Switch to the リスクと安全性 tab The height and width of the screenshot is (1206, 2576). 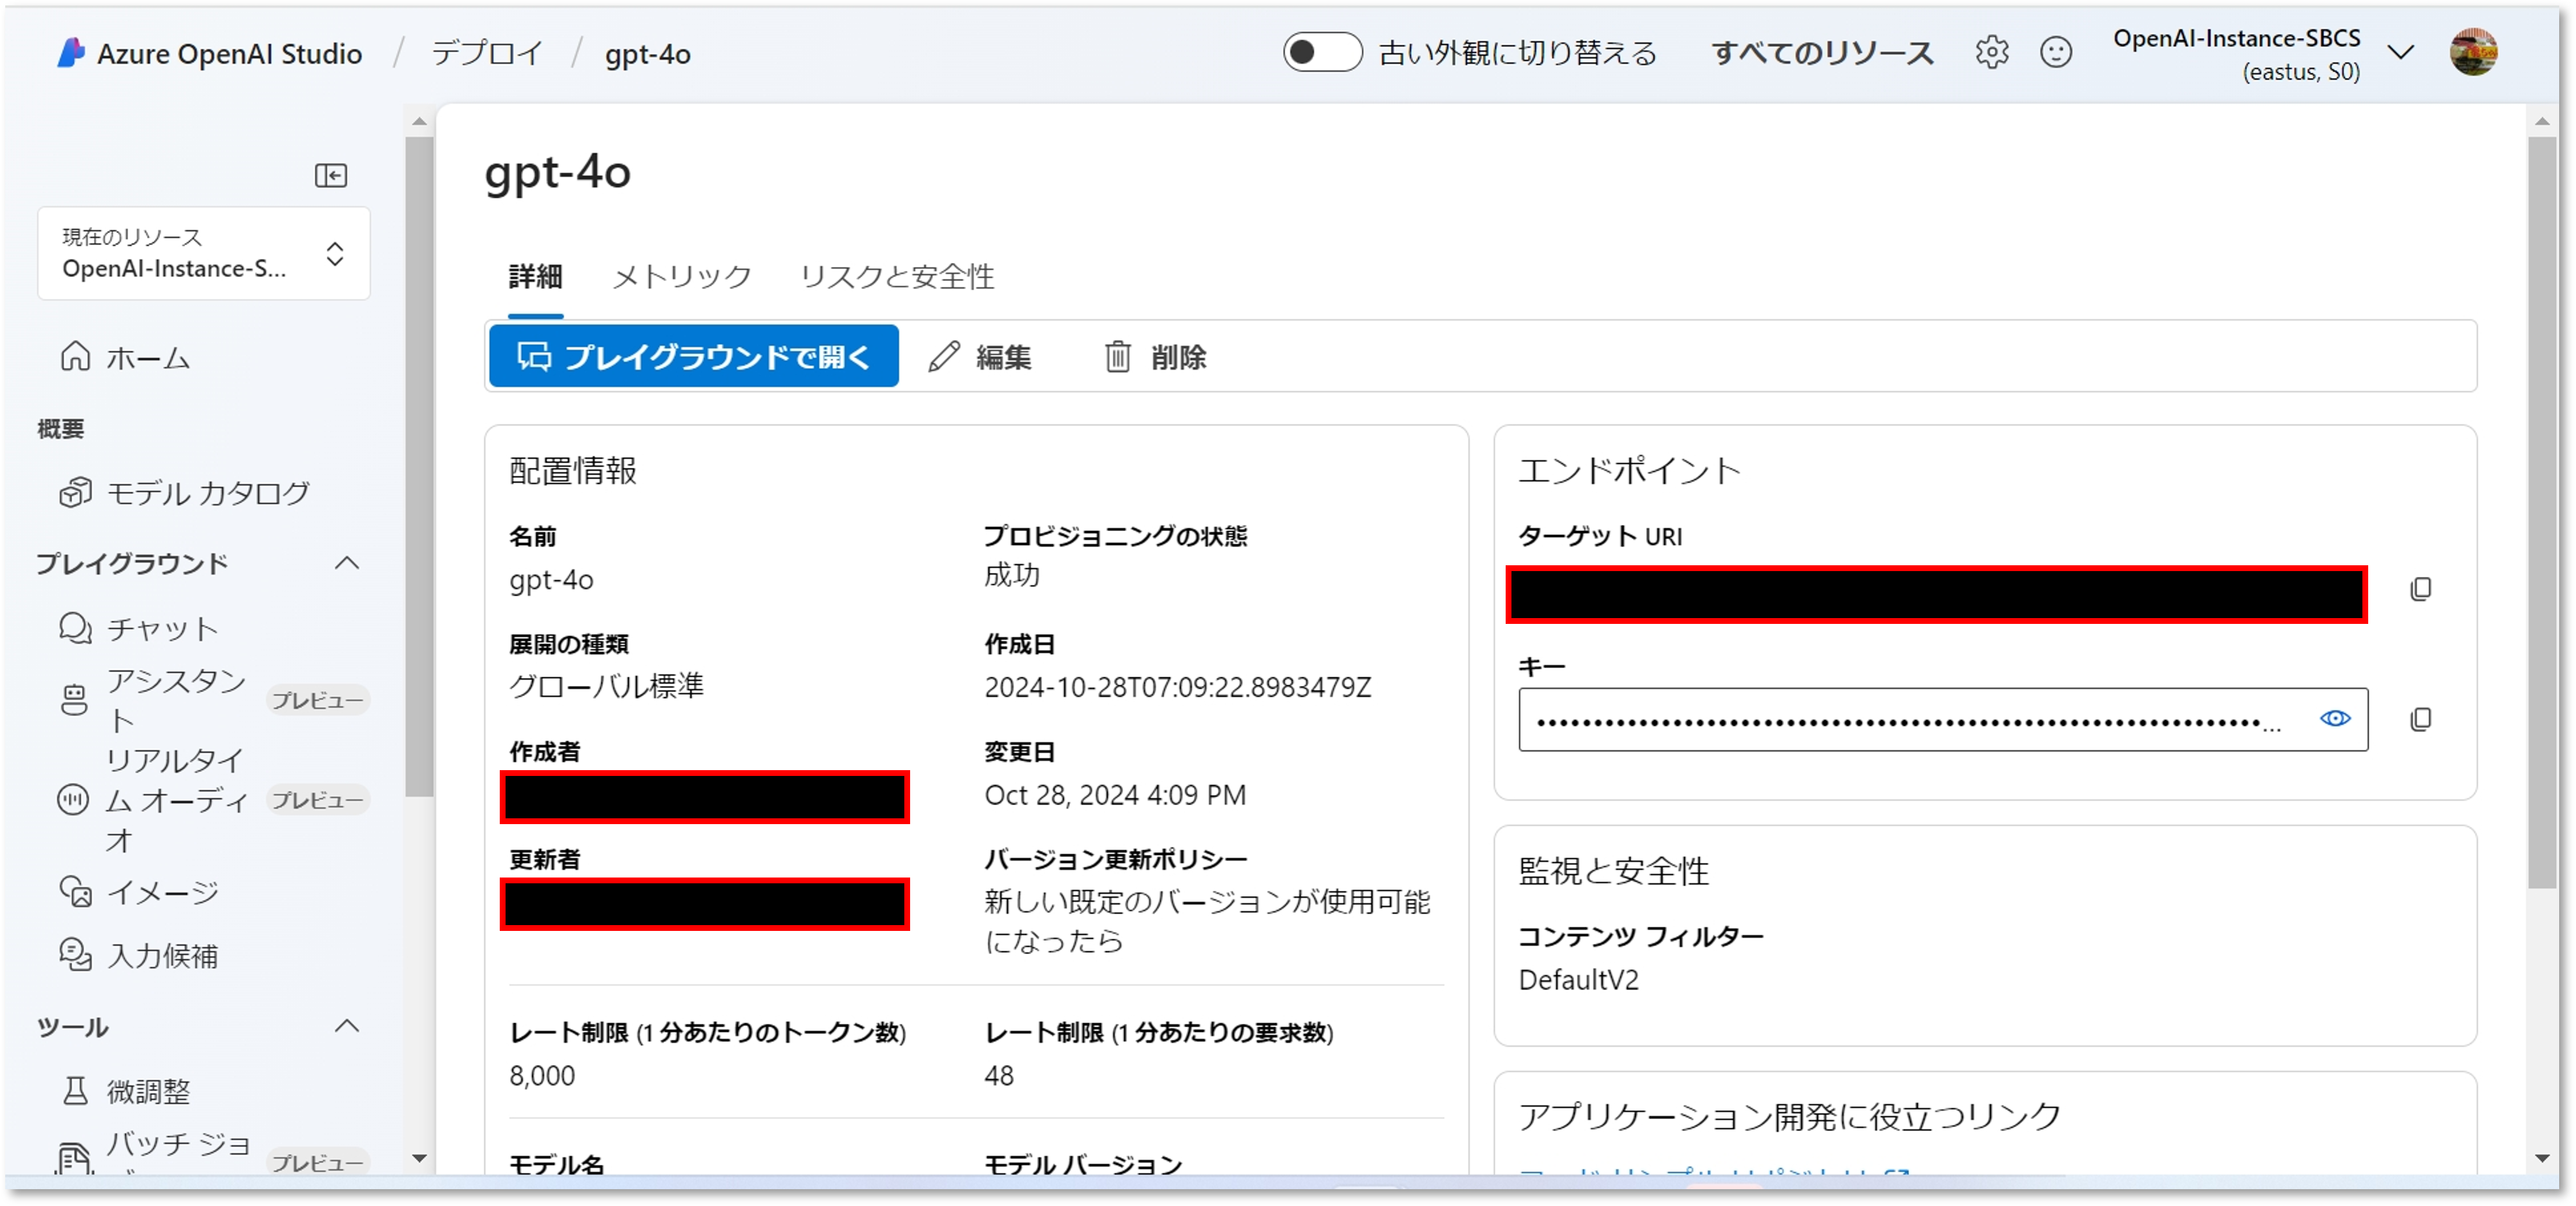[x=897, y=276]
